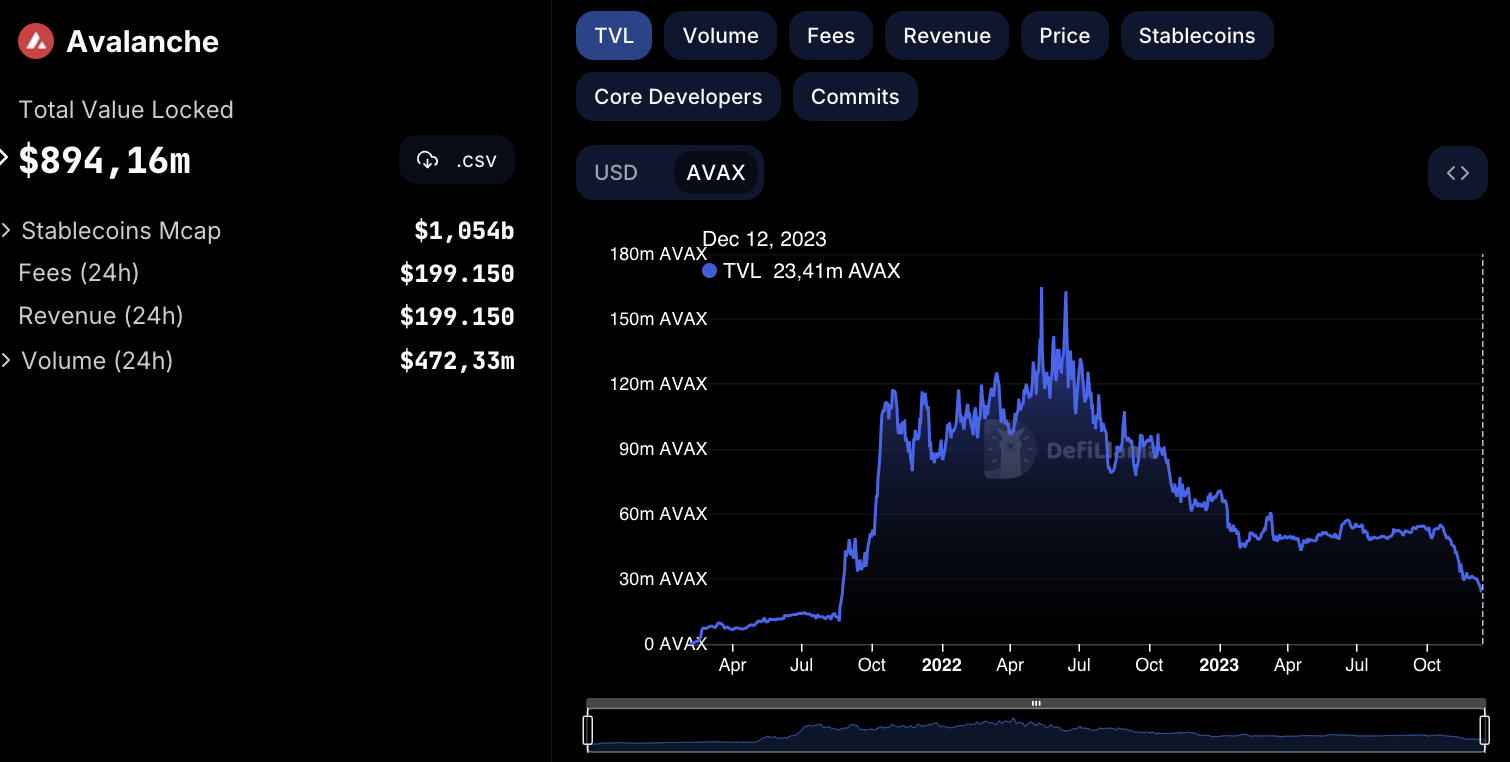Click the $1,054b stablecoins value
The height and width of the screenshot is (762, 1510).
[x=464, y=231]
